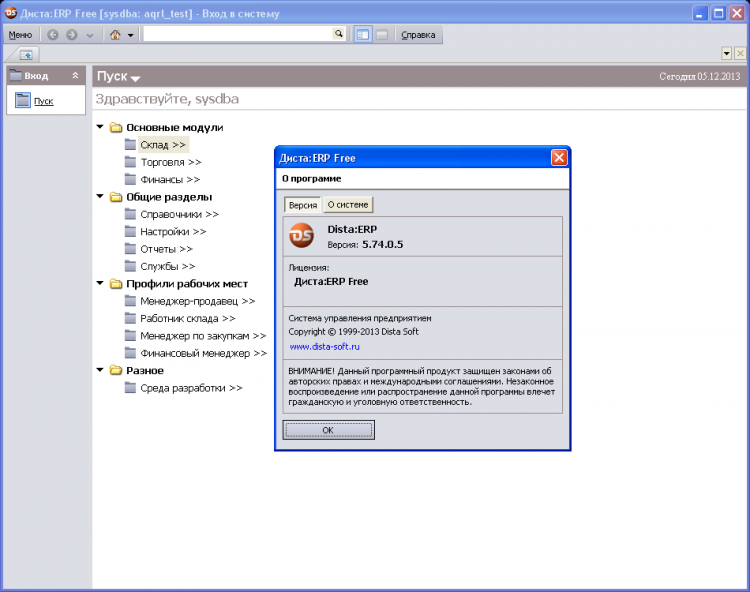
Task: Click the icon beside Службы
Action: pos(130,266)
